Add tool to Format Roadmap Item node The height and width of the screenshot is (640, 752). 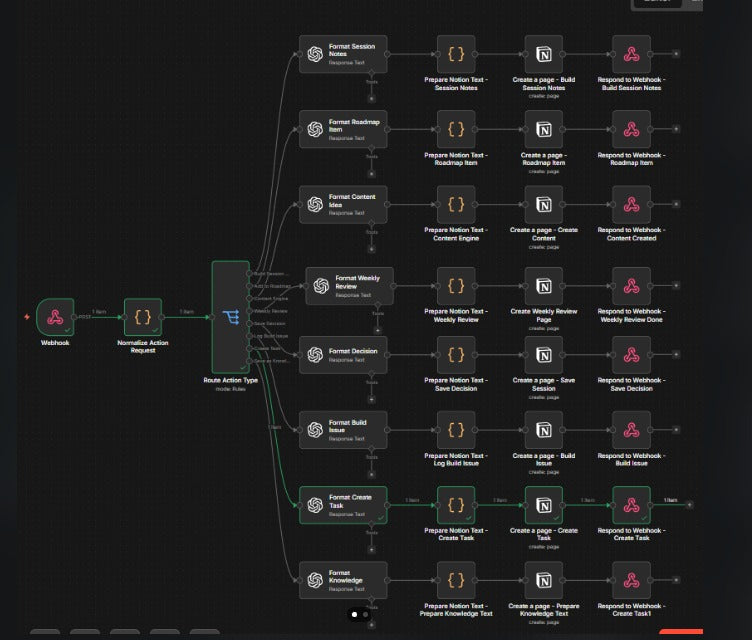[371, 174]
